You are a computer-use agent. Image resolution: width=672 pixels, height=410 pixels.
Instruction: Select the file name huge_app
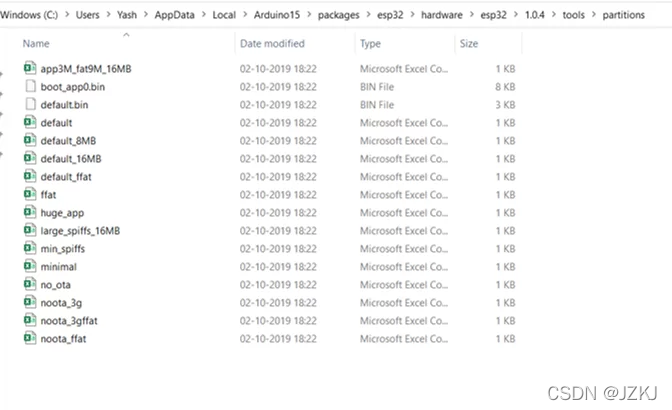(x=62, y=213)
